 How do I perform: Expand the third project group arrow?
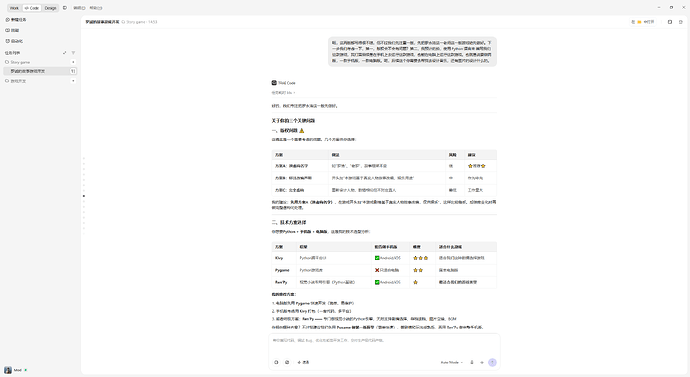(73, 81)
